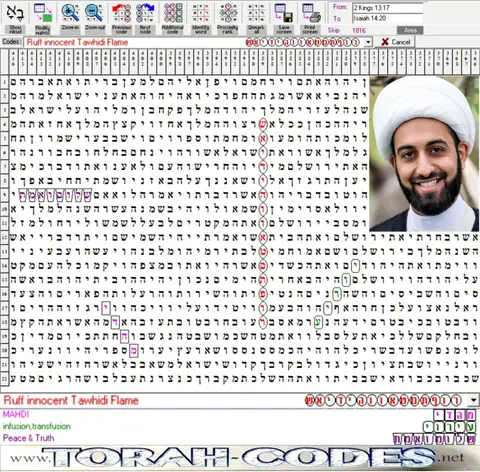Click the Codes label
Viewport: 480px width, 472px height.
pyautogui.click(x=12, y=42)
